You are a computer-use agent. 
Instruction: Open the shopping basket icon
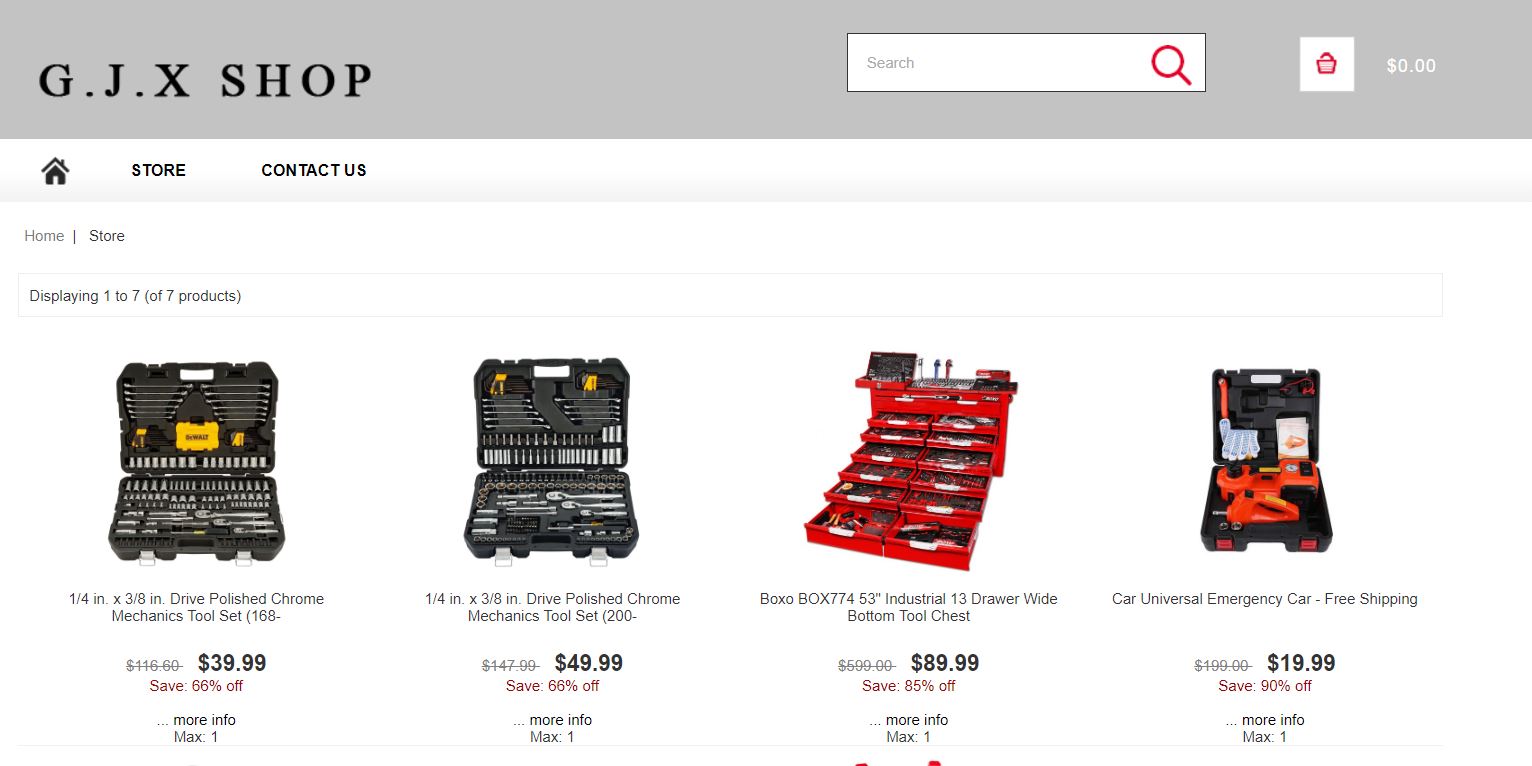click(1326, 64)
